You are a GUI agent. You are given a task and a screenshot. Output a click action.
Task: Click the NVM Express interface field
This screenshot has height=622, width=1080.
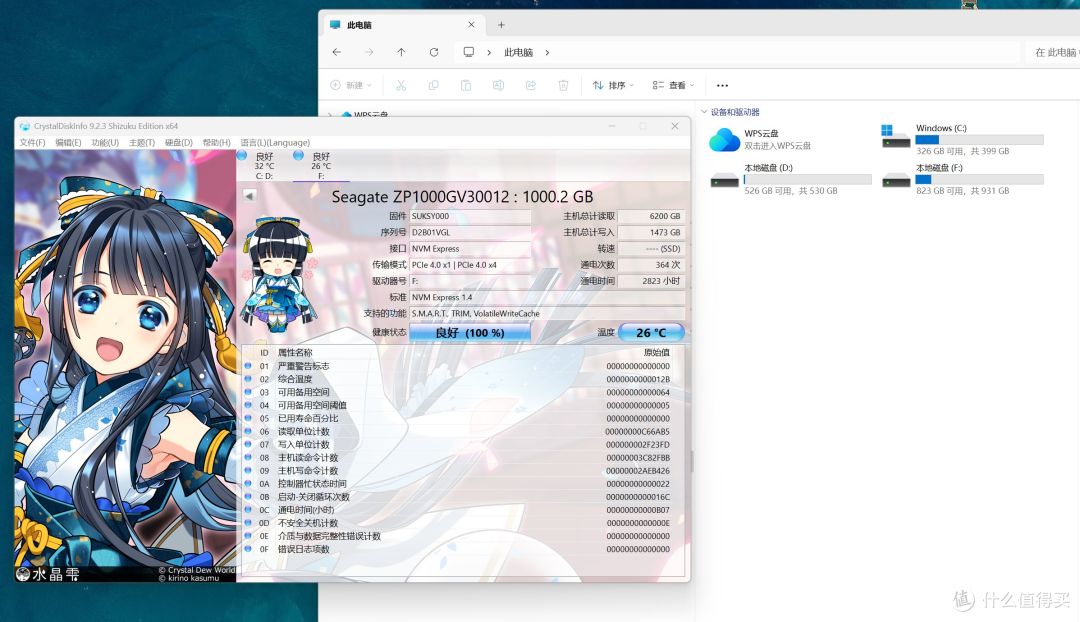[470, 249]
